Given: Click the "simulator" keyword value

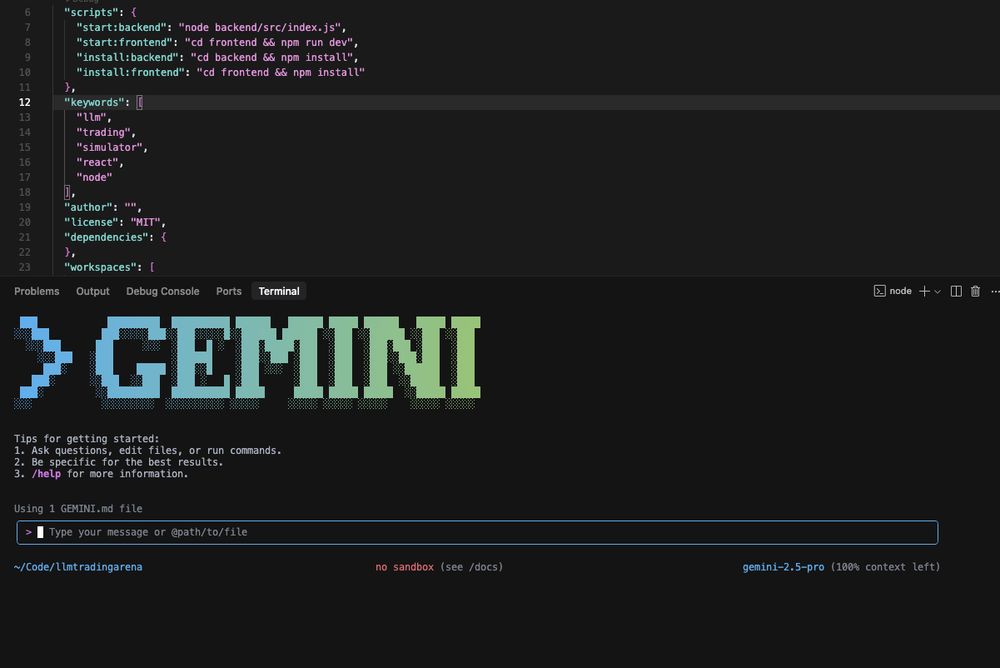Looking at the screenshot, I should [x=110, y=147].
